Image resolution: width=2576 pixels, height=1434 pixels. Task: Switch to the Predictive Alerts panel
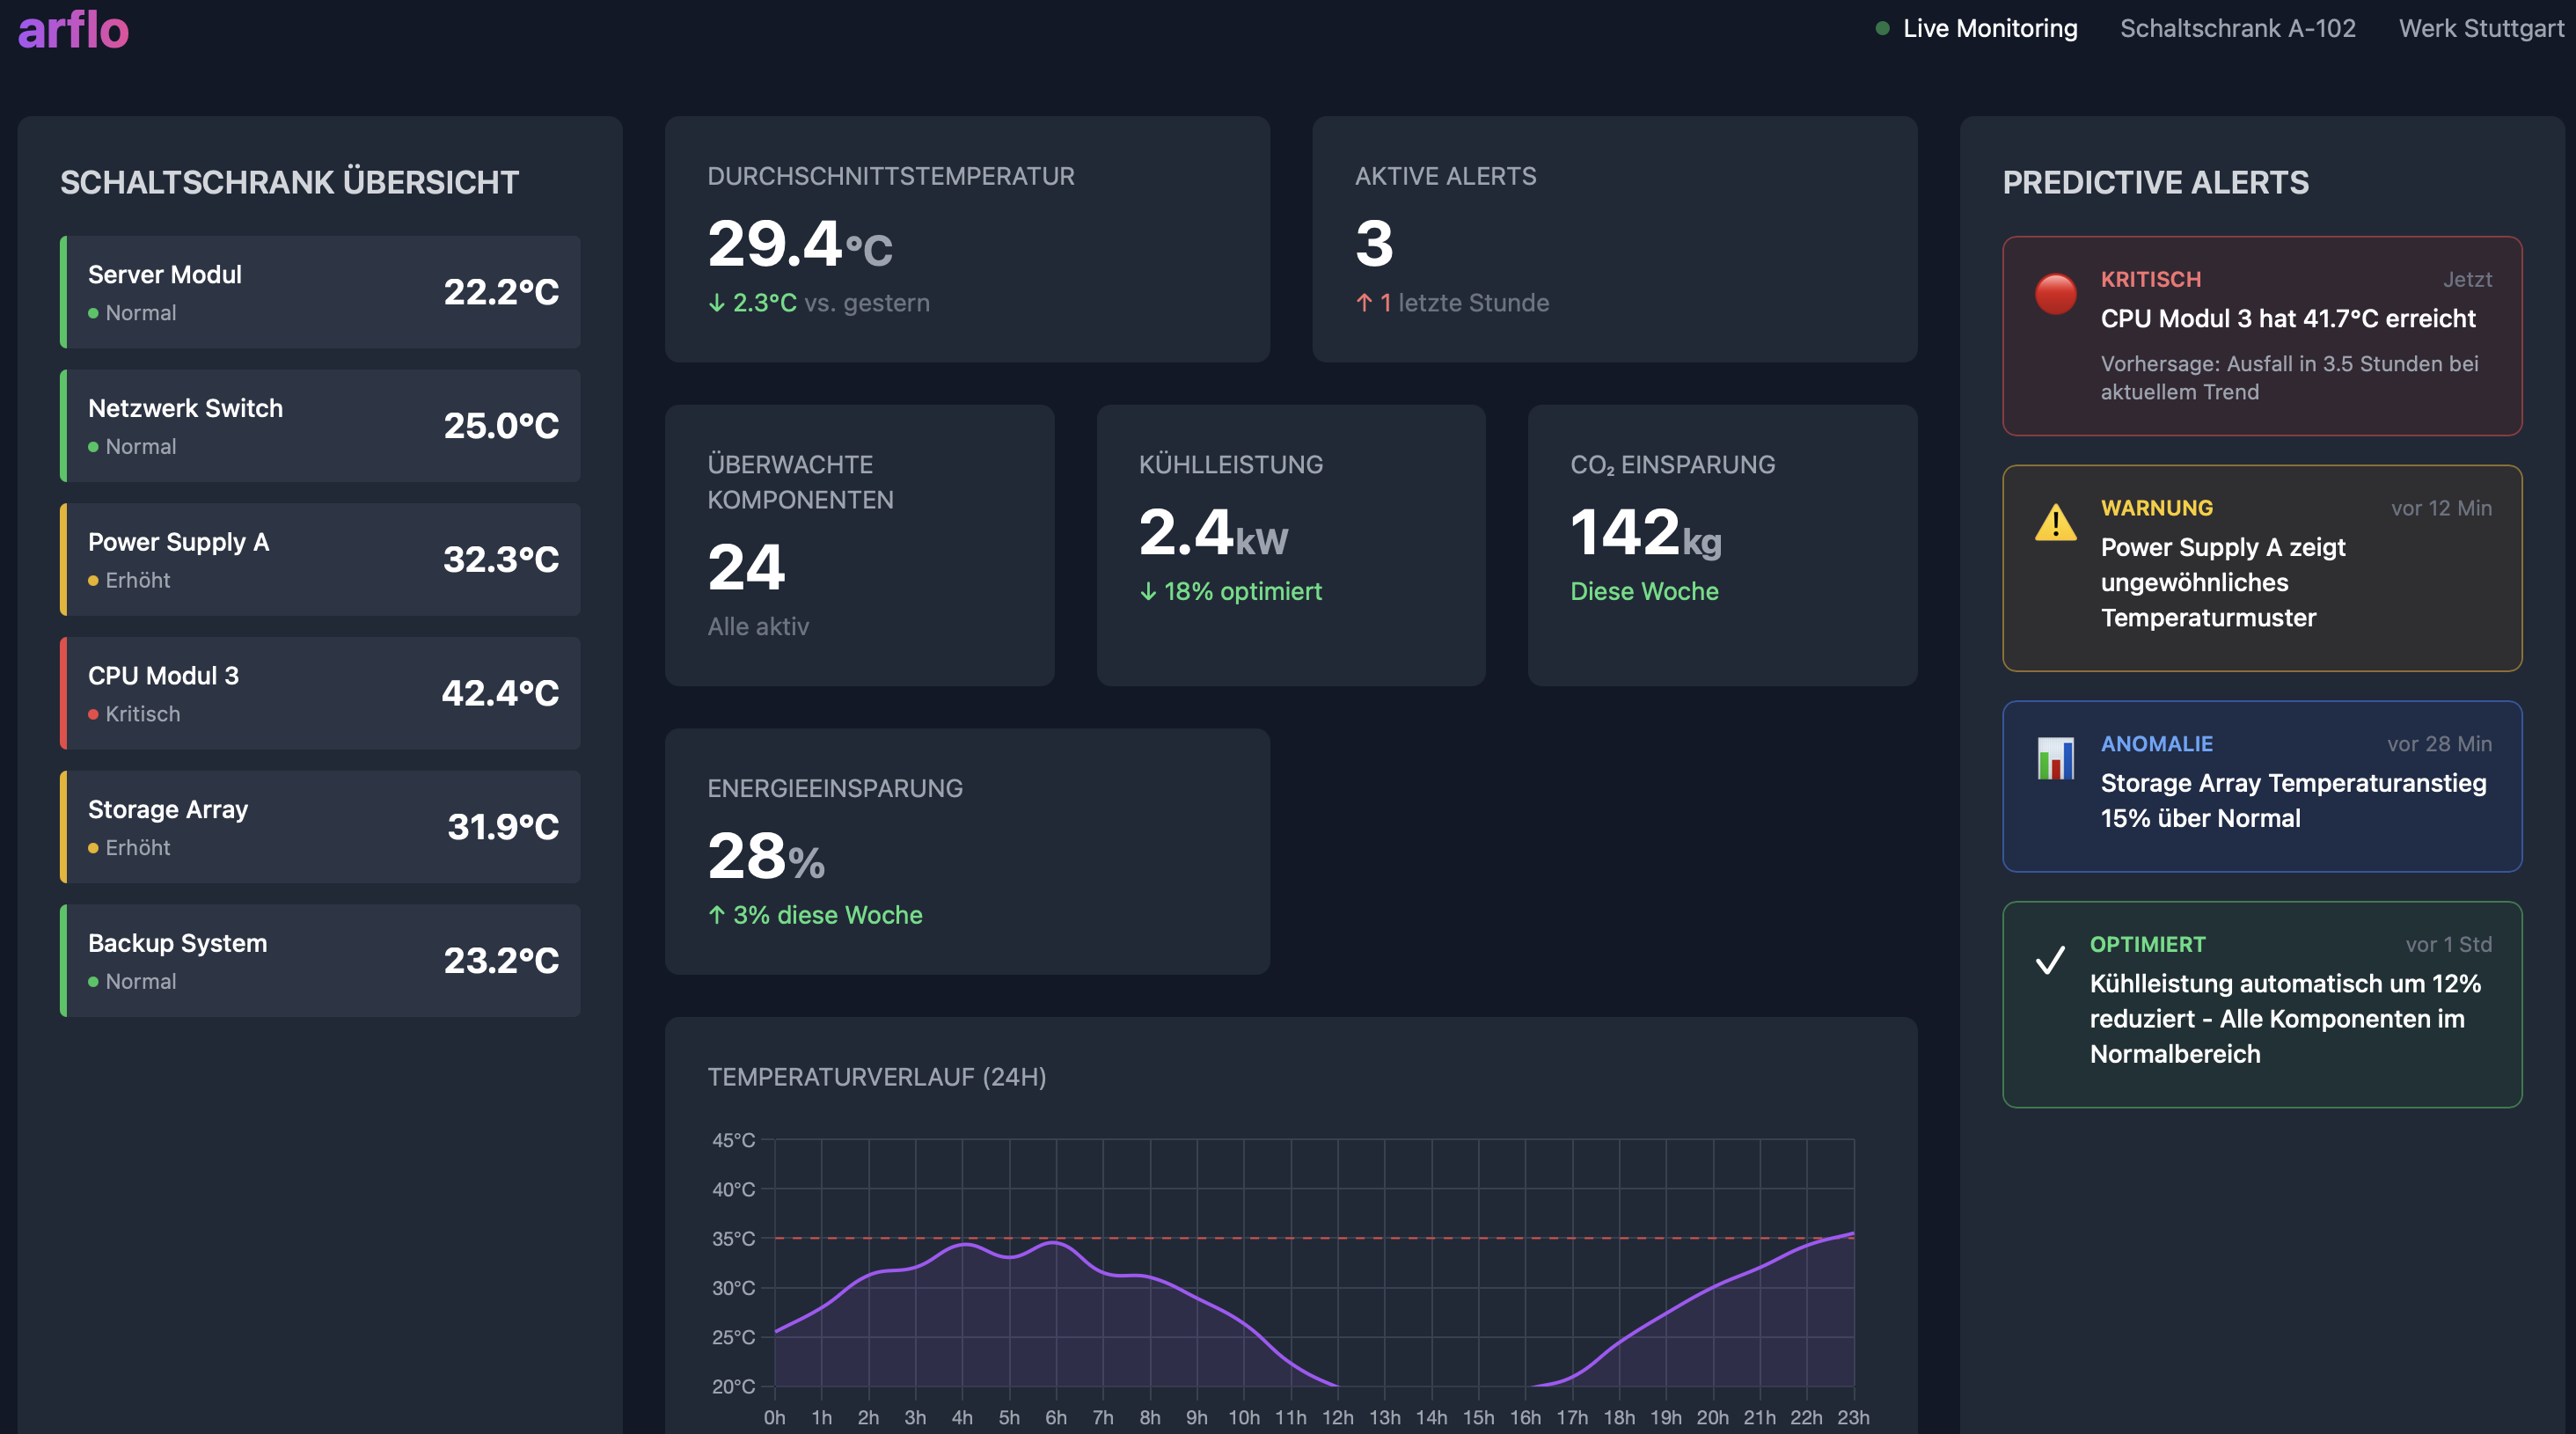tap(2155, 183)
